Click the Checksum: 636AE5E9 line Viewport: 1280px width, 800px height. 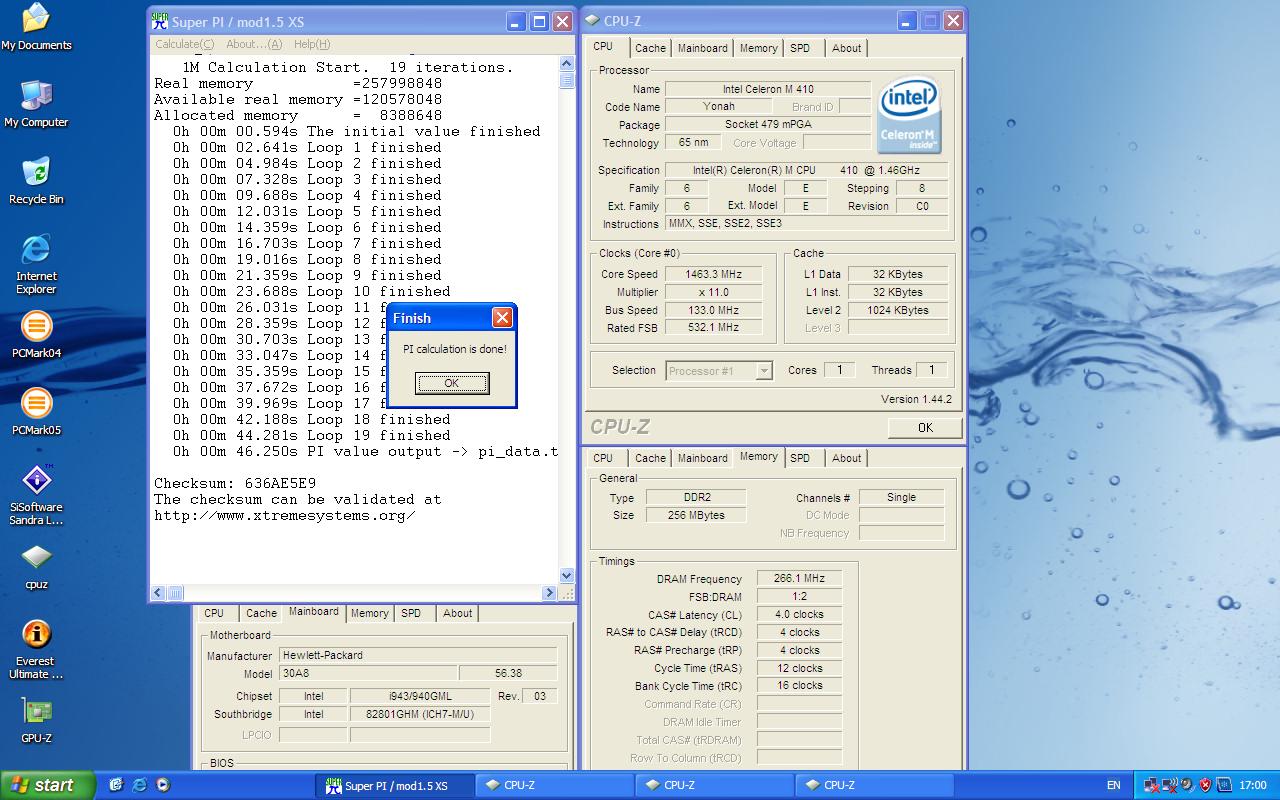pos(235,483)
